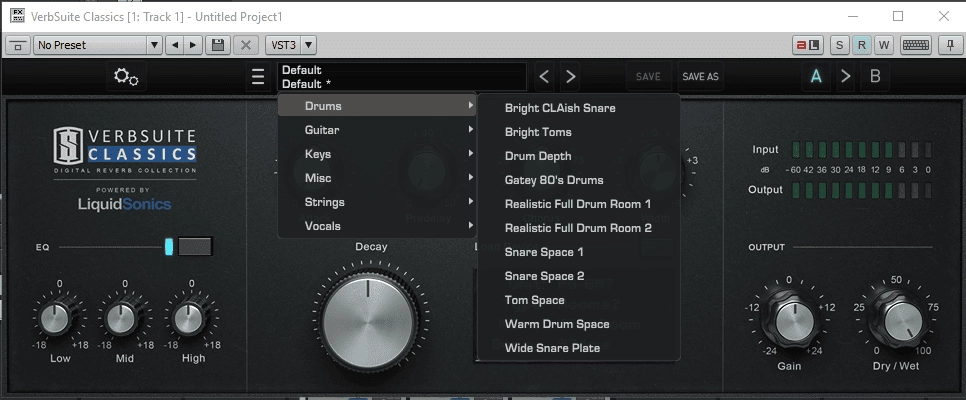The image size is (966, 400).
Task: Click the Input level meter
Action: click(862, 150)
